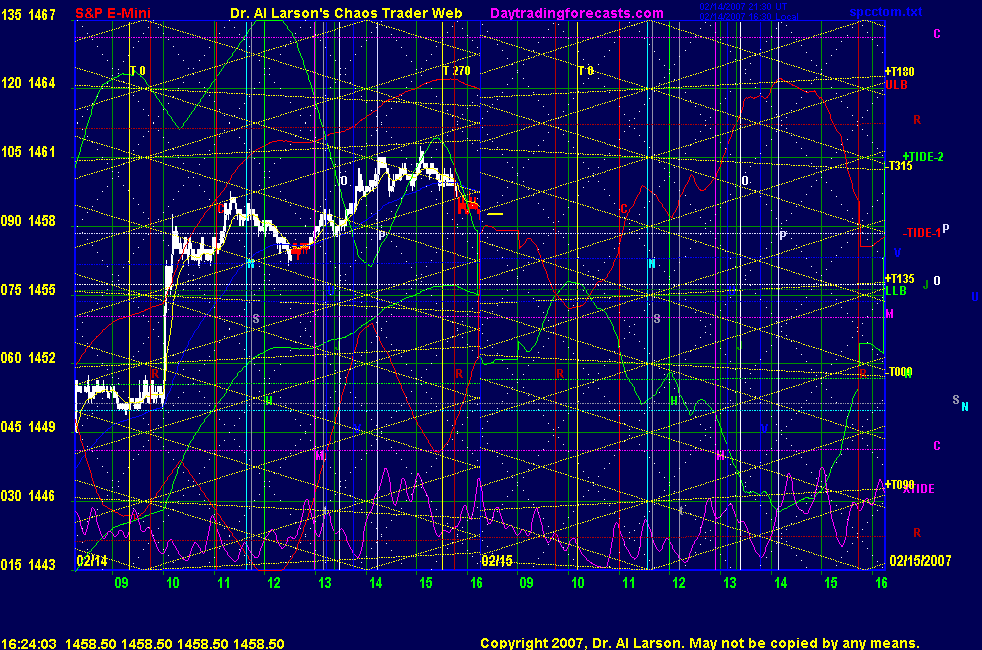The height and width of the screenshot is (650, 982).
Task: Click the "02/14/2007 16:30 Local" timestamp
Action: tap(748, 16)
